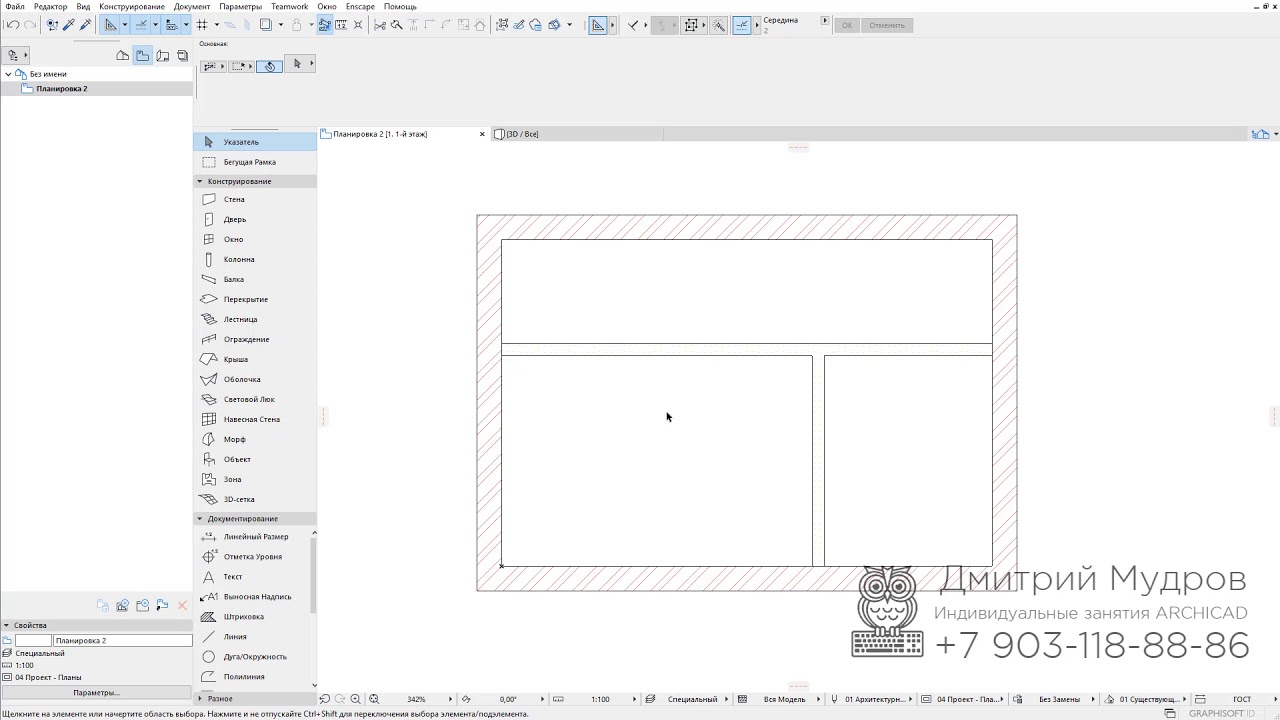This screenshot has height=720, width=1280.
Task: Select the Stena wall tool
Action: point(255,199)
